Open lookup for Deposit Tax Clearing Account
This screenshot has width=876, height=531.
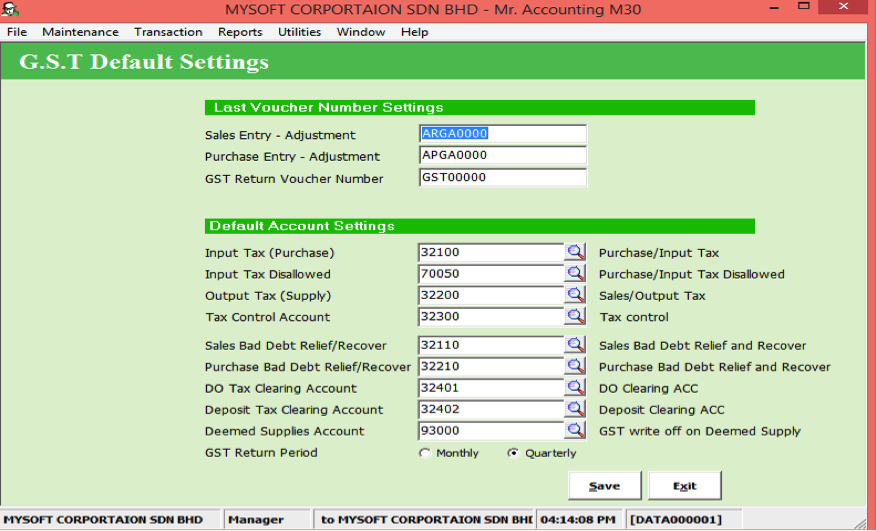pyautogui.click(x=576, y=409)
